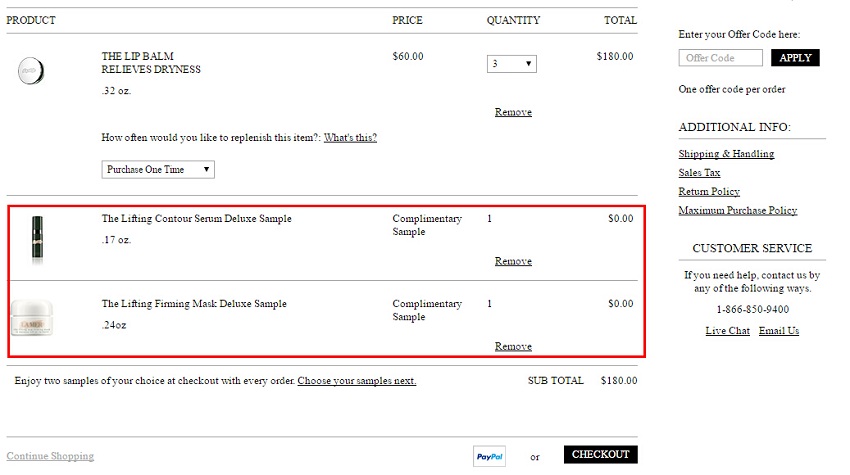Viewport: 850px width, 475px height.
Task: Click Choose your samples next link
Action: (356, 381)
